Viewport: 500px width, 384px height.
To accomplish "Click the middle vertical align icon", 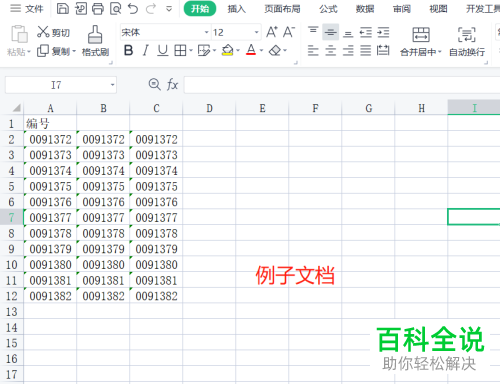I will [x=330, y=32].
